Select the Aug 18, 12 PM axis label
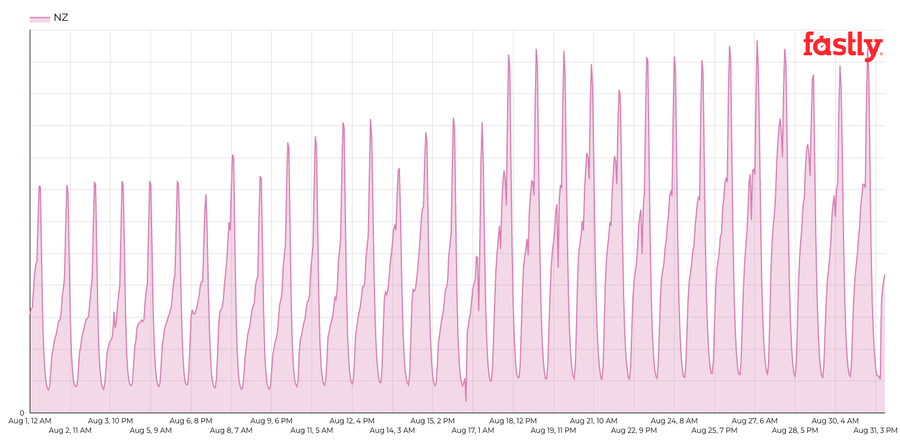Viewport: 900px width, 443px height. point(513,421)
